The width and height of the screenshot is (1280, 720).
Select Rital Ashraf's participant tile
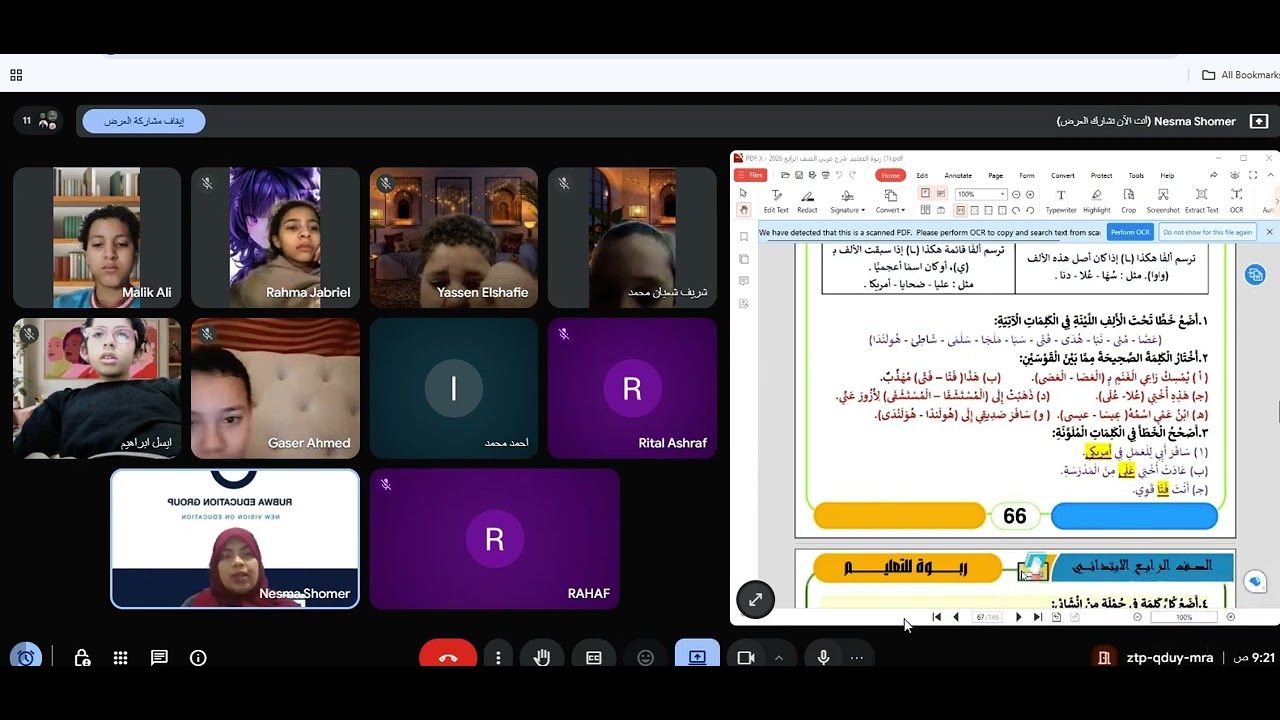click(632, 388)
